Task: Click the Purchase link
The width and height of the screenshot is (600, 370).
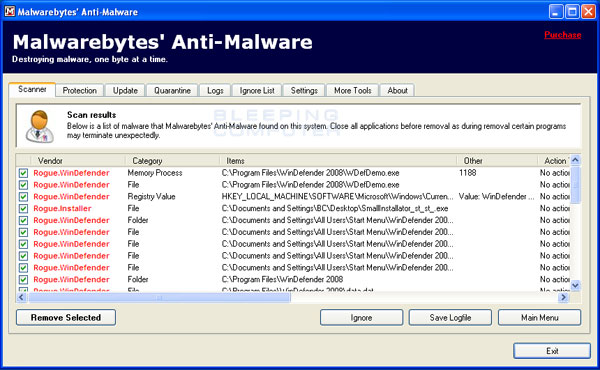Action: 562,35
